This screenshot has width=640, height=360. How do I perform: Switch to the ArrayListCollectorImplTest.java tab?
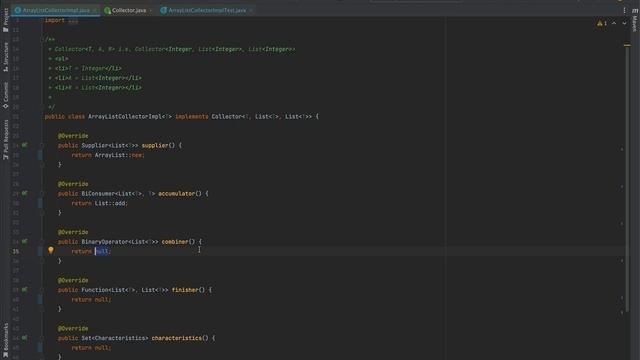(x=207, y=10)
